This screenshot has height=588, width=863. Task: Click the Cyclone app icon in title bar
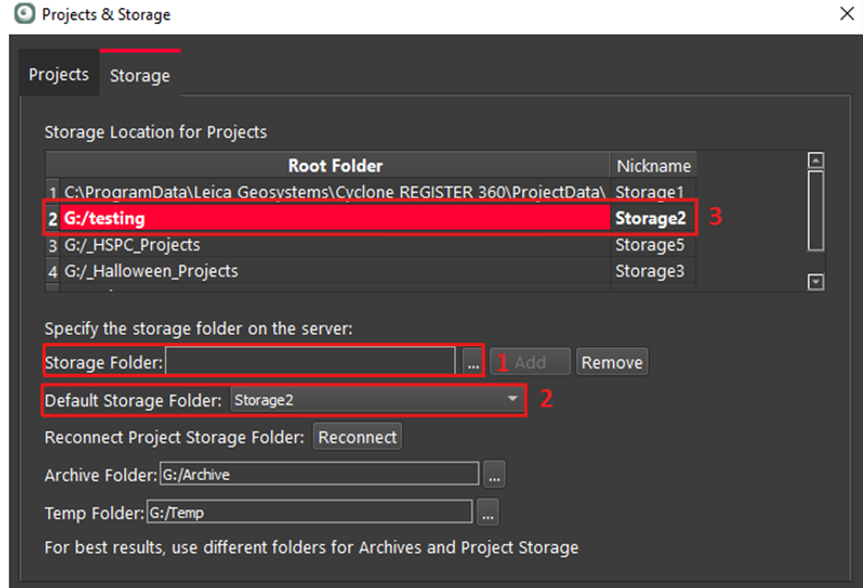pyautogui.click(x=21, y=15)
